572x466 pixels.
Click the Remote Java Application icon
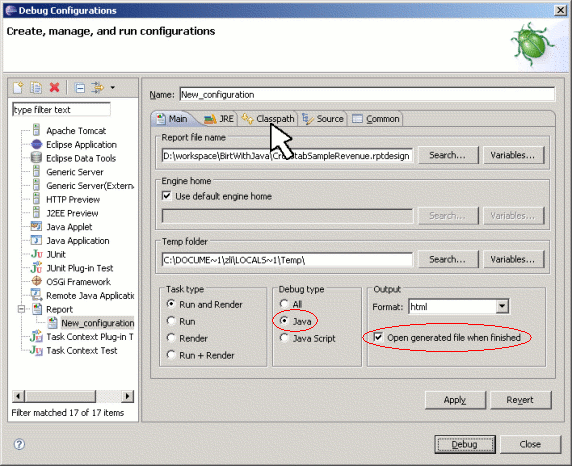[35, 294]
